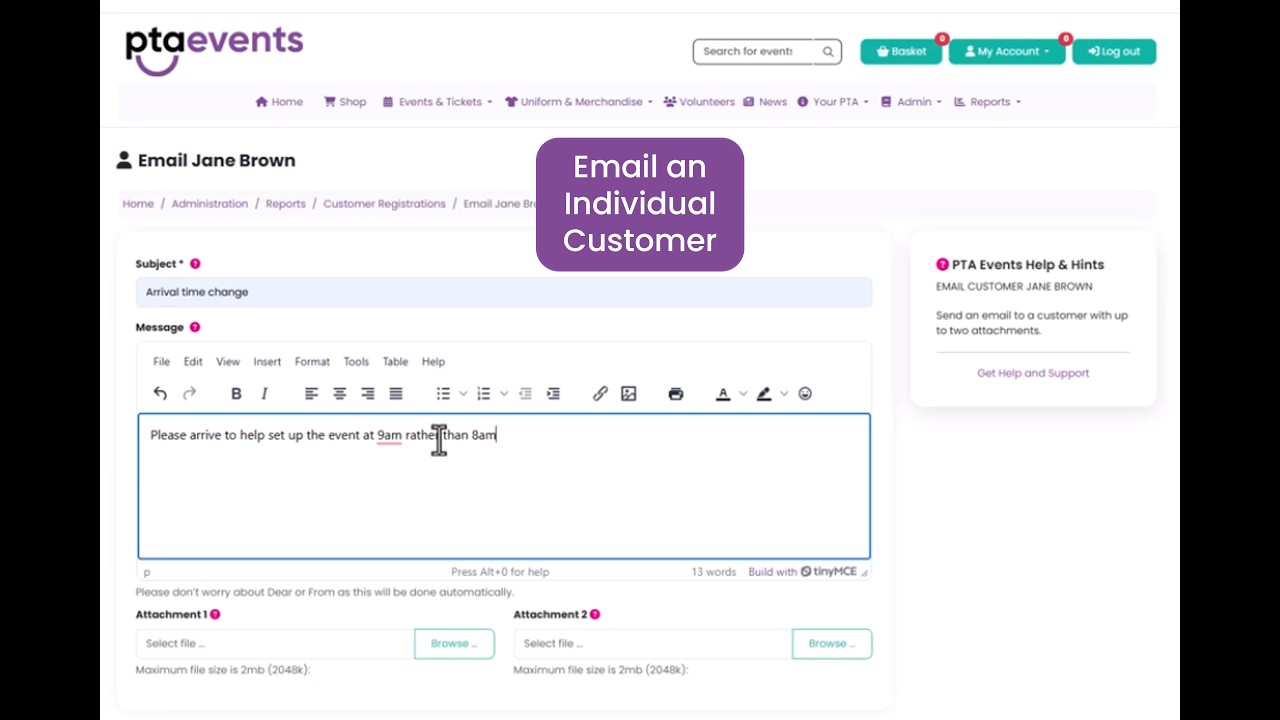Viewport: 1280px width, 720px height.
Task: Expand Events & Tickets menu
Action: pyautogui.click(x=437, y=102)
